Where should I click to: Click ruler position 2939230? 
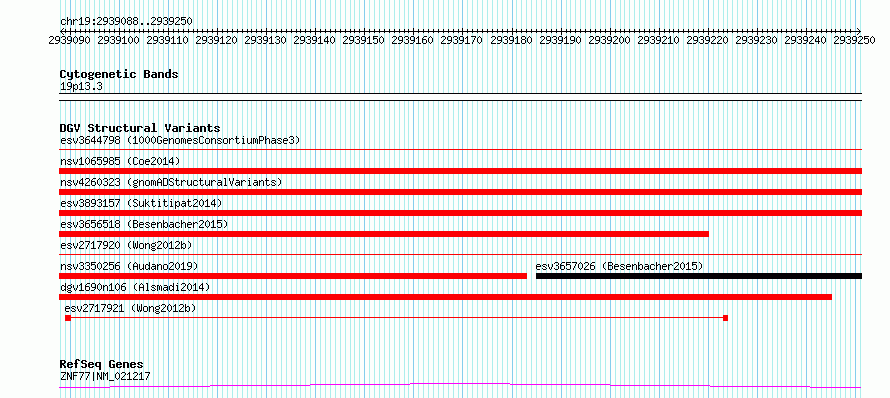pos(757,40)
